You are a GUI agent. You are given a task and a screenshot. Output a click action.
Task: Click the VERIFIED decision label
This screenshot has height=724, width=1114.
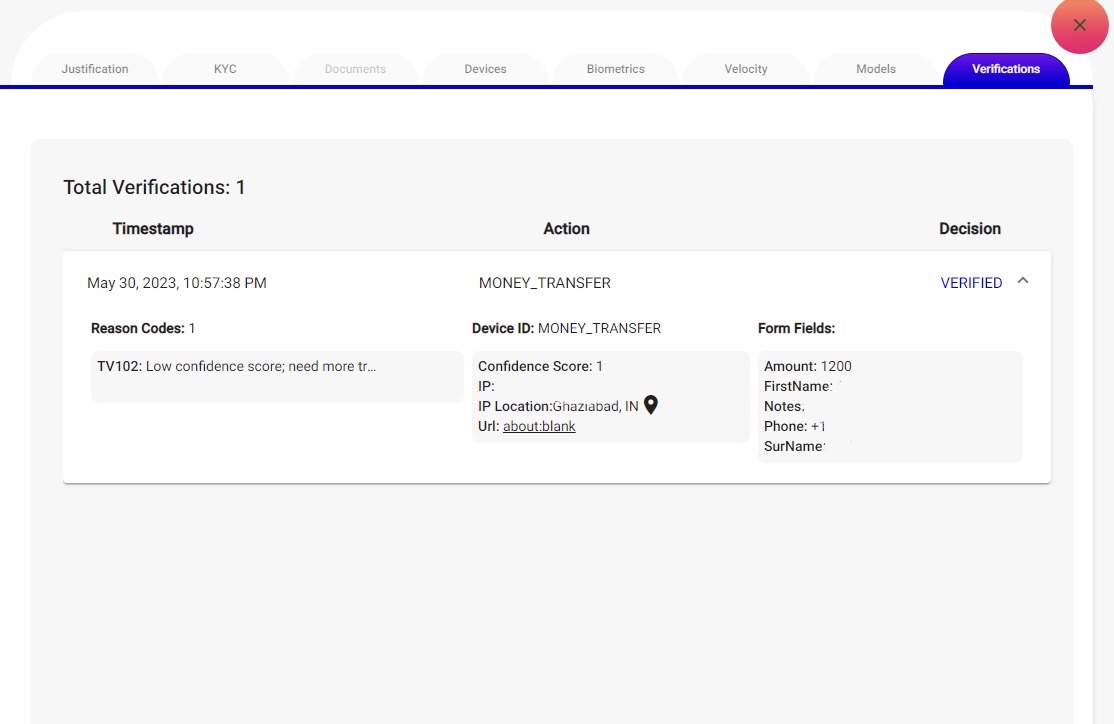point(971,283)
